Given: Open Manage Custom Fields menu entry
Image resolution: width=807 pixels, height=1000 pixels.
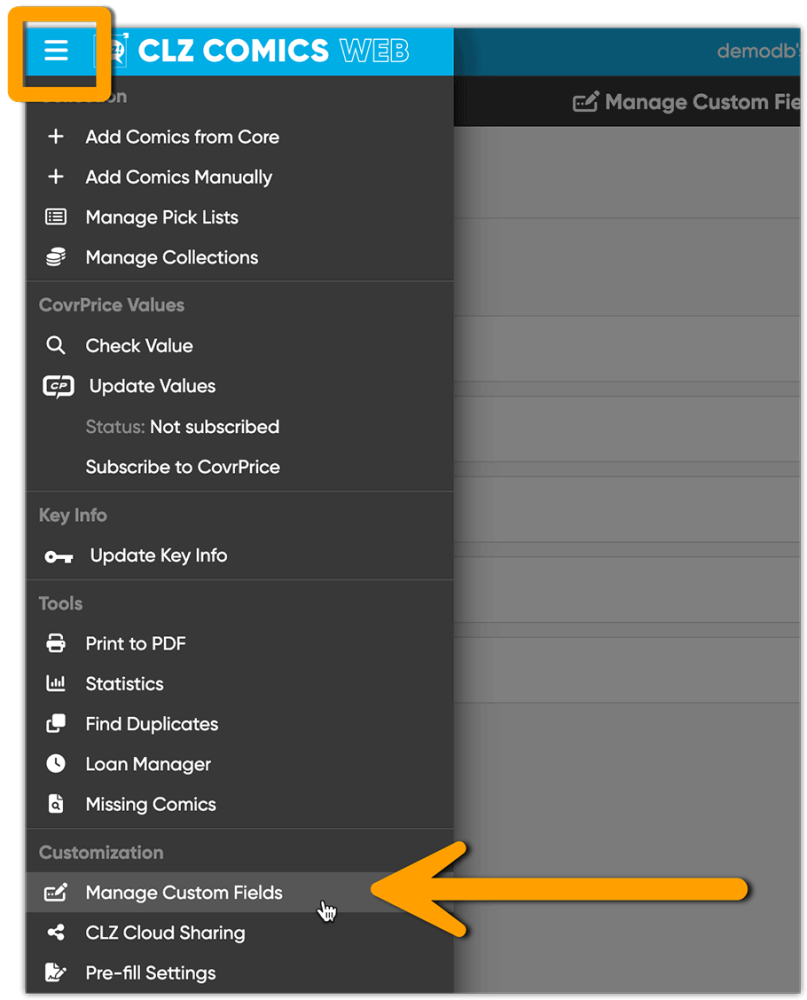Looking at the screenshot, I should pos(184,893).
